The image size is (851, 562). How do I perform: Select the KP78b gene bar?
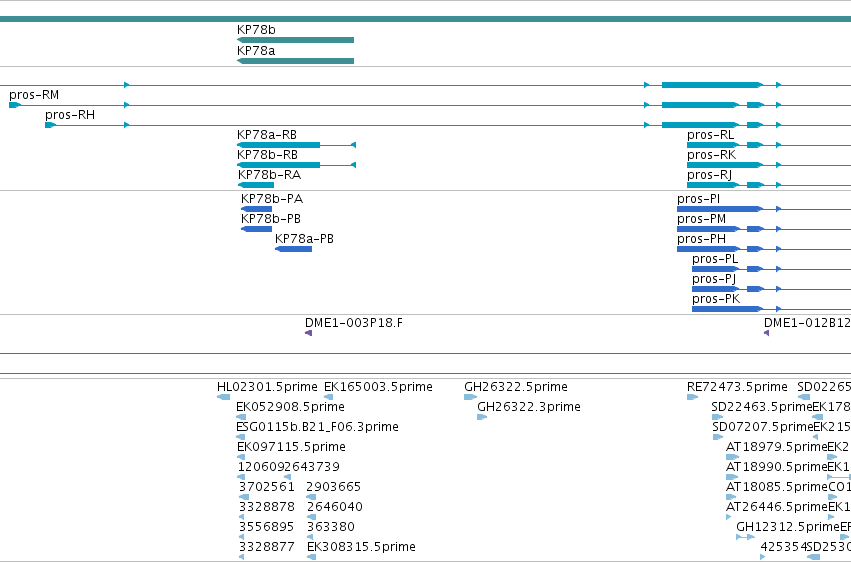[296, 40]
